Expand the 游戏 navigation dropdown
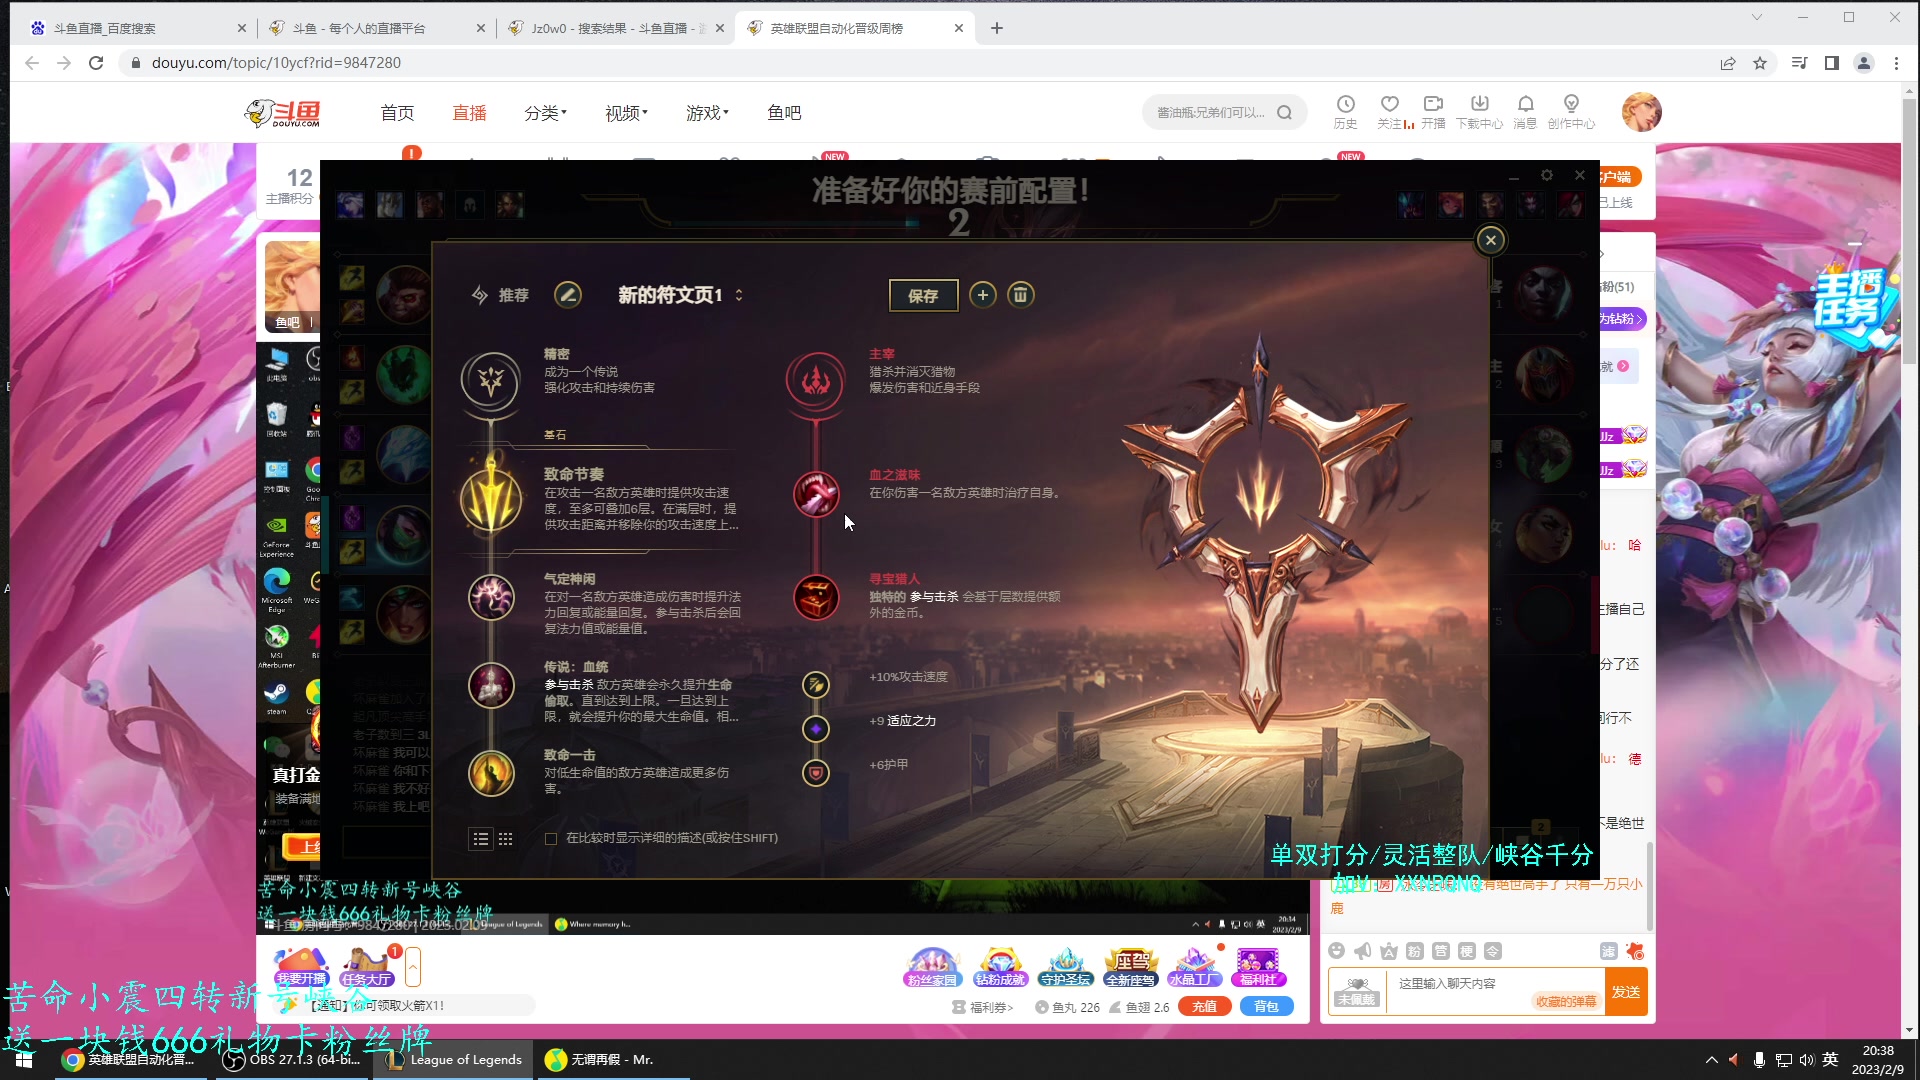The width and height of the screenshot is (1920, 1080). pyautogui.click(x=707, y=113)
